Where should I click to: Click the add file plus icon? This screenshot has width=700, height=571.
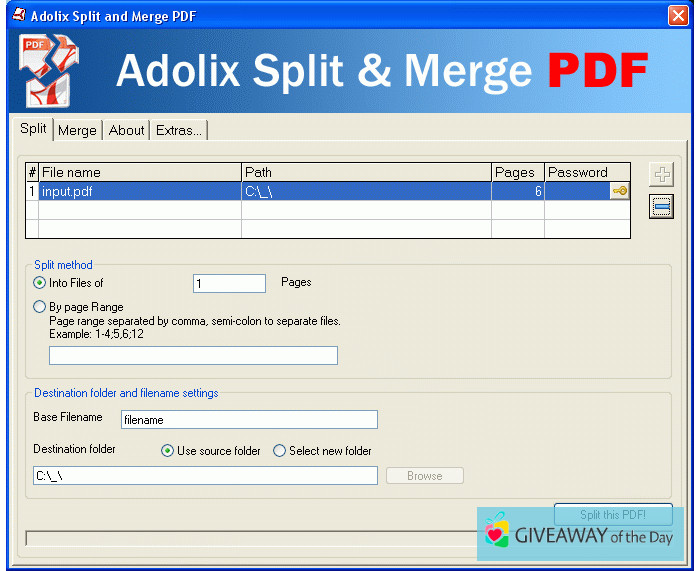click(x=661, y=175)
